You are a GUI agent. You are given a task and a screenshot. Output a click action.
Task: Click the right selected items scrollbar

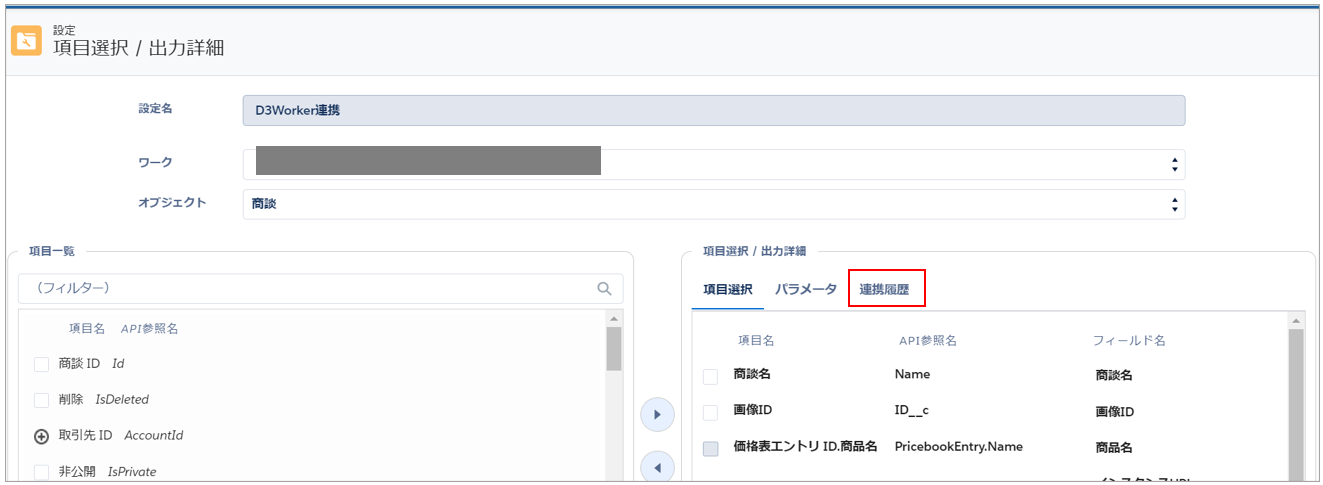pyautogui.click(x=1296, y=400)
